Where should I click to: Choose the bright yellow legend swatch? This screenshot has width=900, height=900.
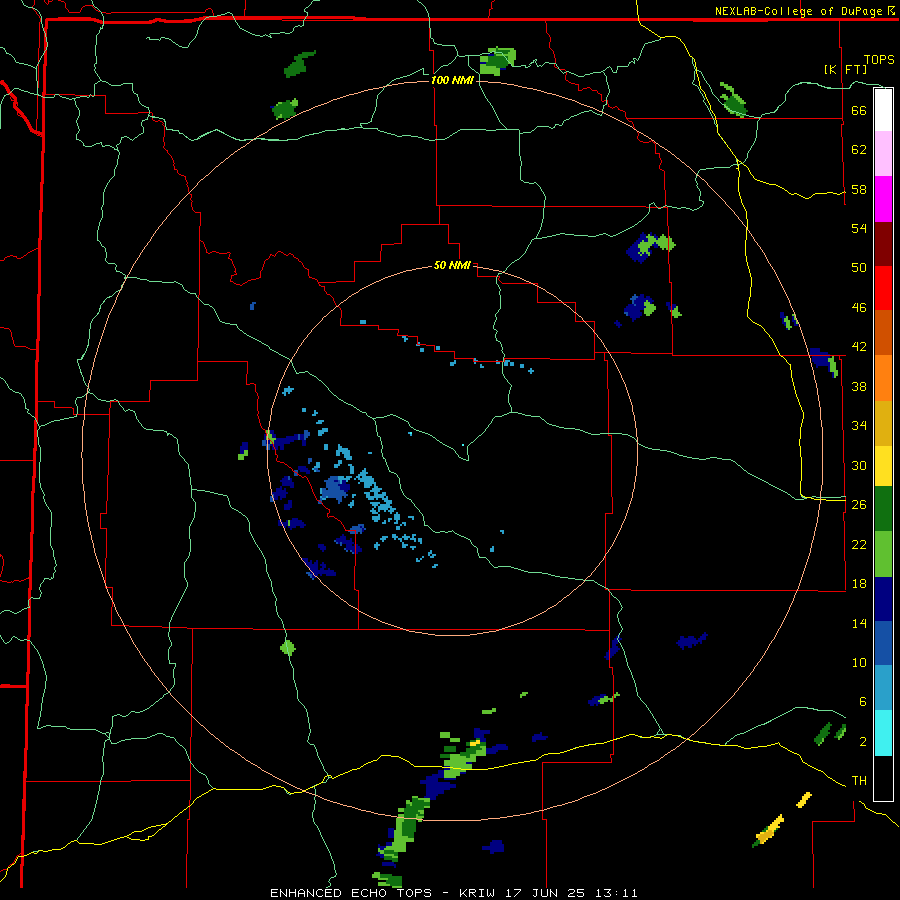(x=883, y=466)
